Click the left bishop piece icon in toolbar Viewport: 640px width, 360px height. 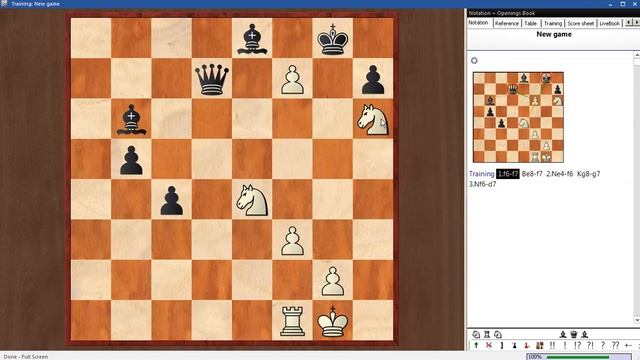[x=563, y=334]
